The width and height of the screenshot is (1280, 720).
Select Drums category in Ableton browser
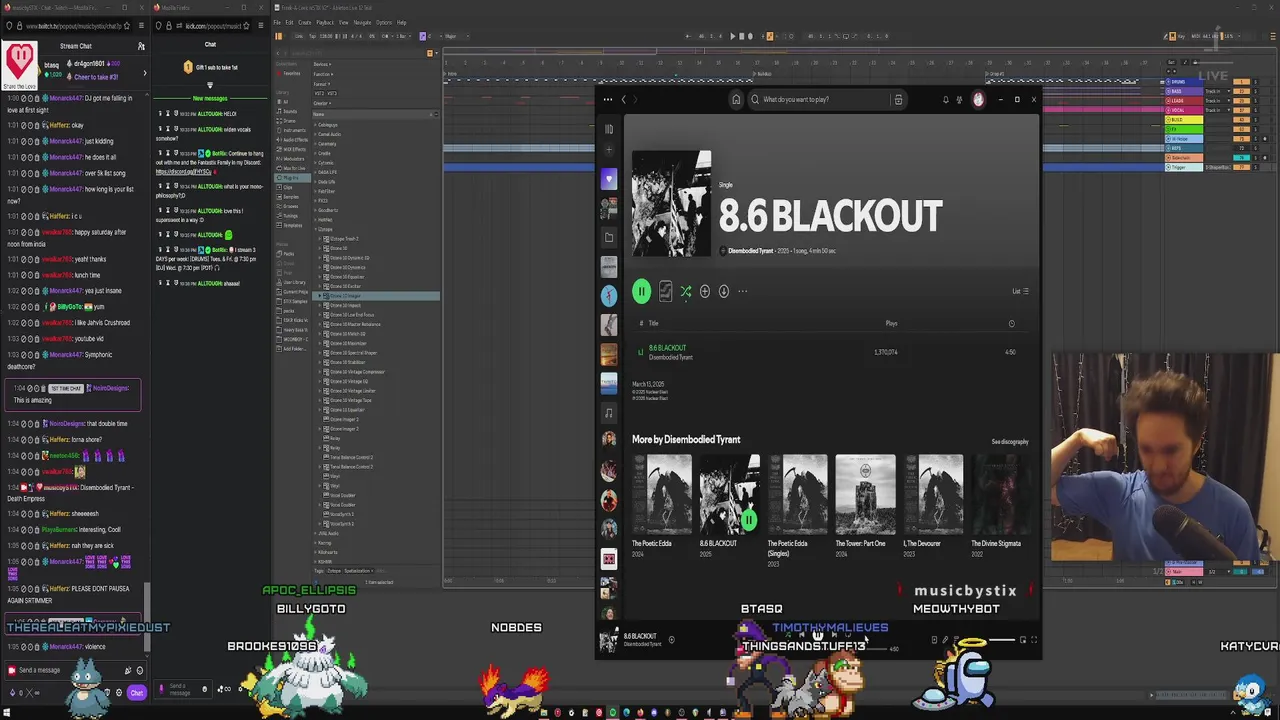[x=287, y=121]
